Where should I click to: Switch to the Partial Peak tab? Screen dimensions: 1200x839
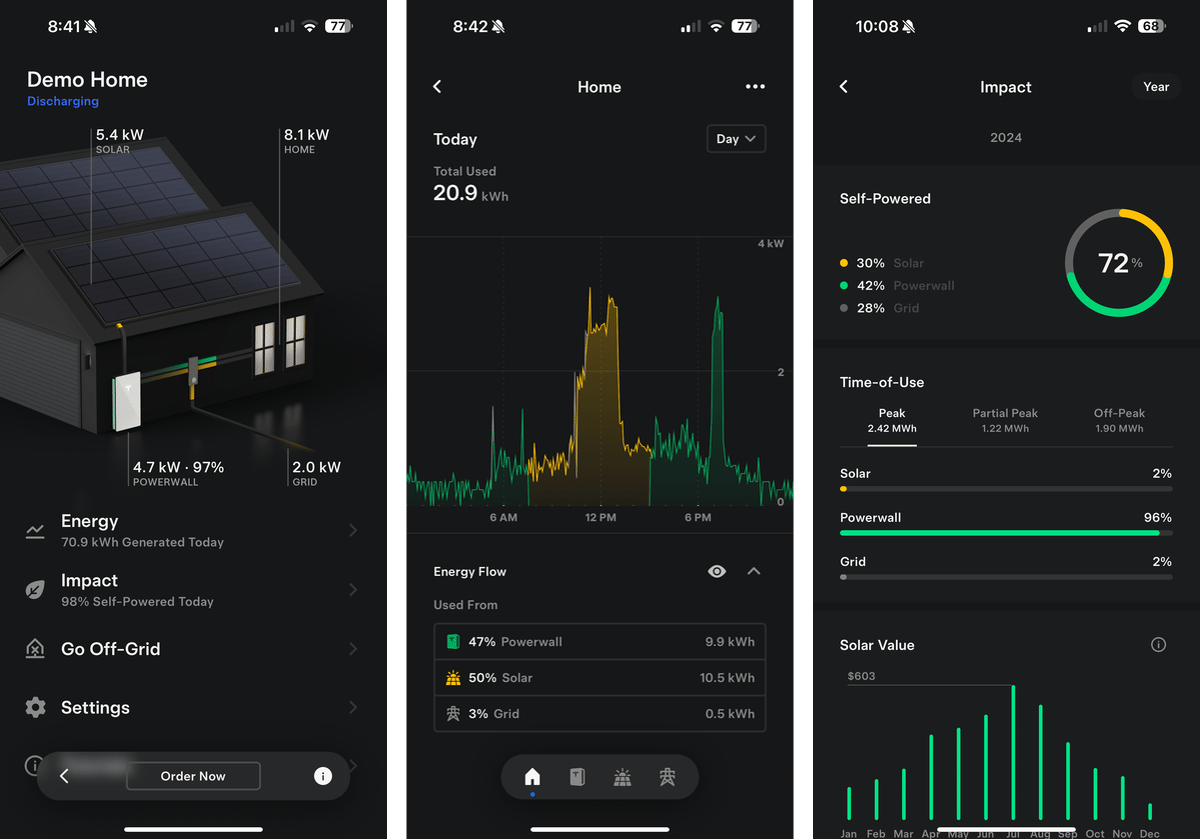tap(1005, 421)
